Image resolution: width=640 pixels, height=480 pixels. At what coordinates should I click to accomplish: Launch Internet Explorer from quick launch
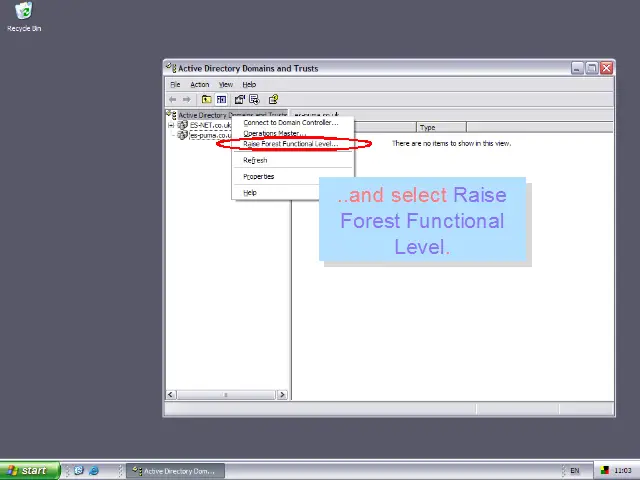click(x=94, y=470)
